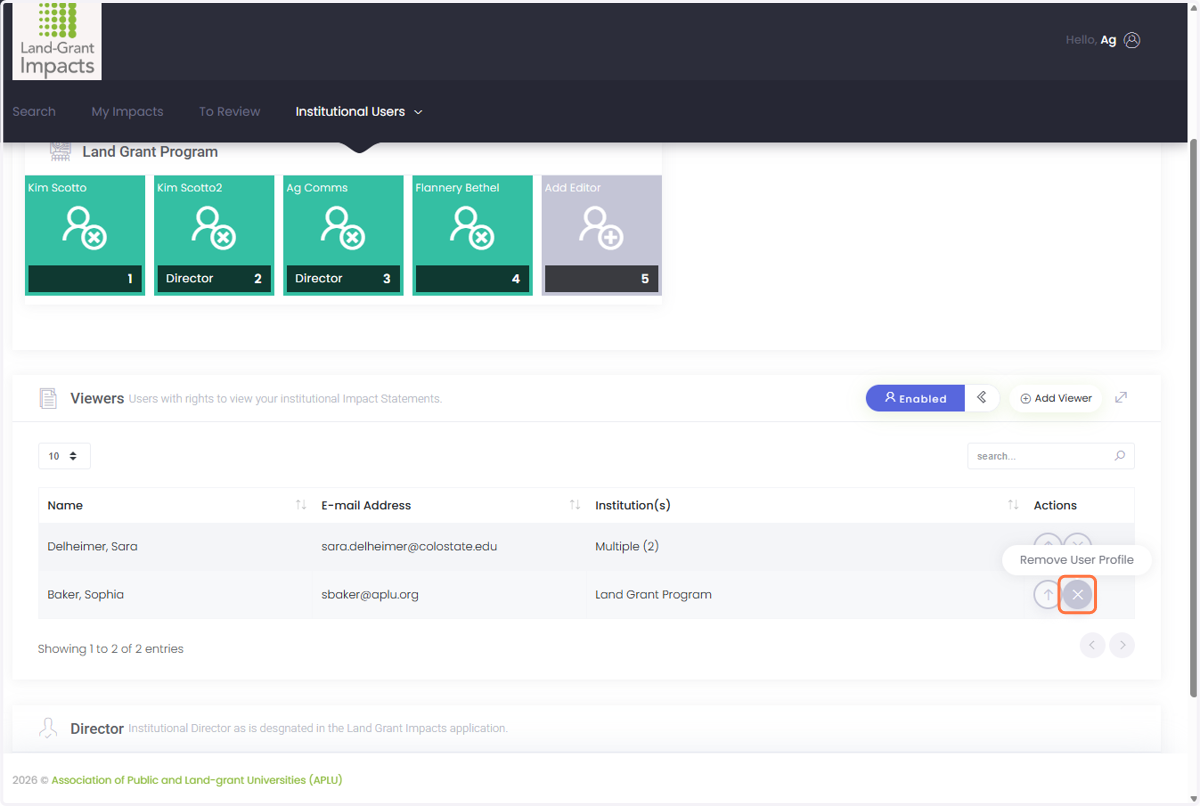Remove editor Ag Comms card icon

coord(343,227)
